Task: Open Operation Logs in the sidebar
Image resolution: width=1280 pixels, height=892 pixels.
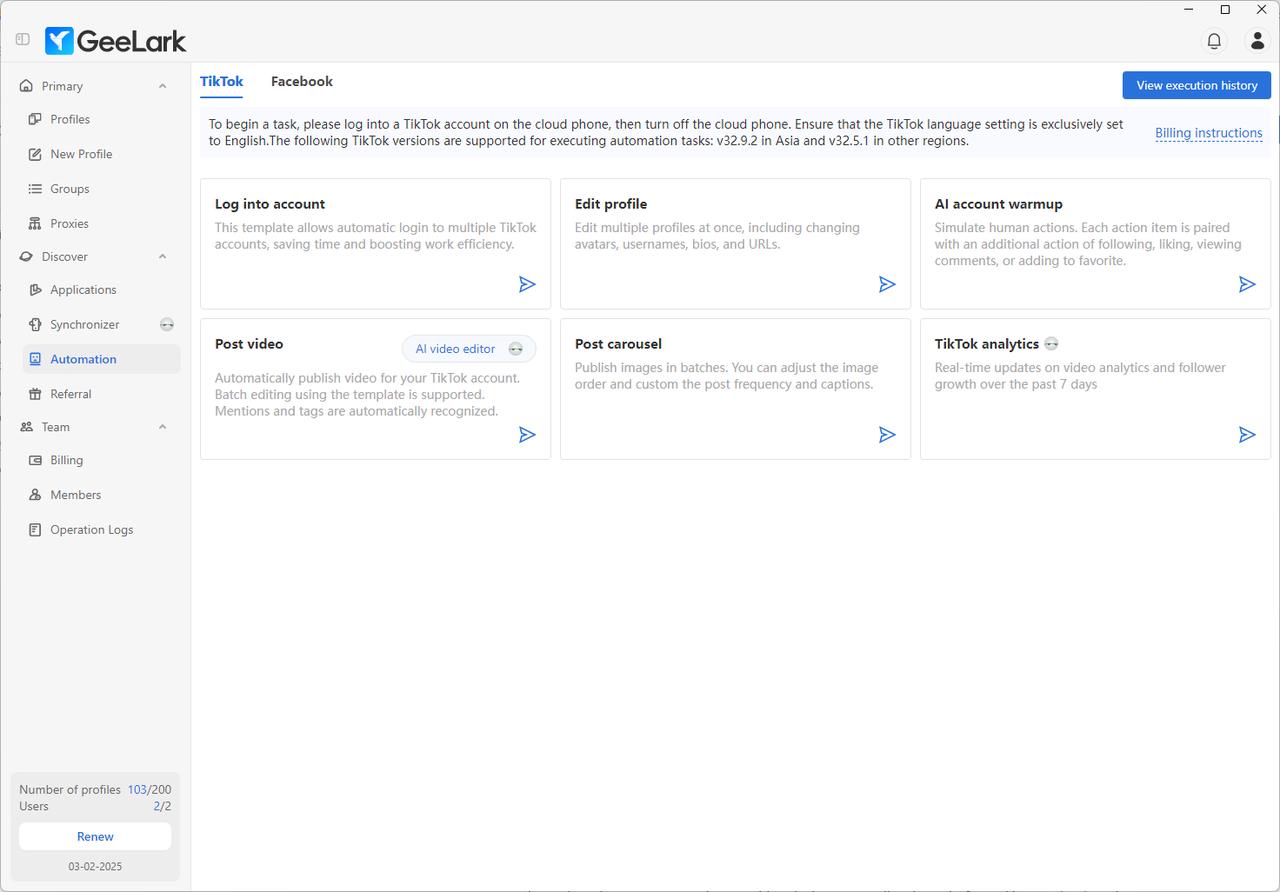Action: 101,530
